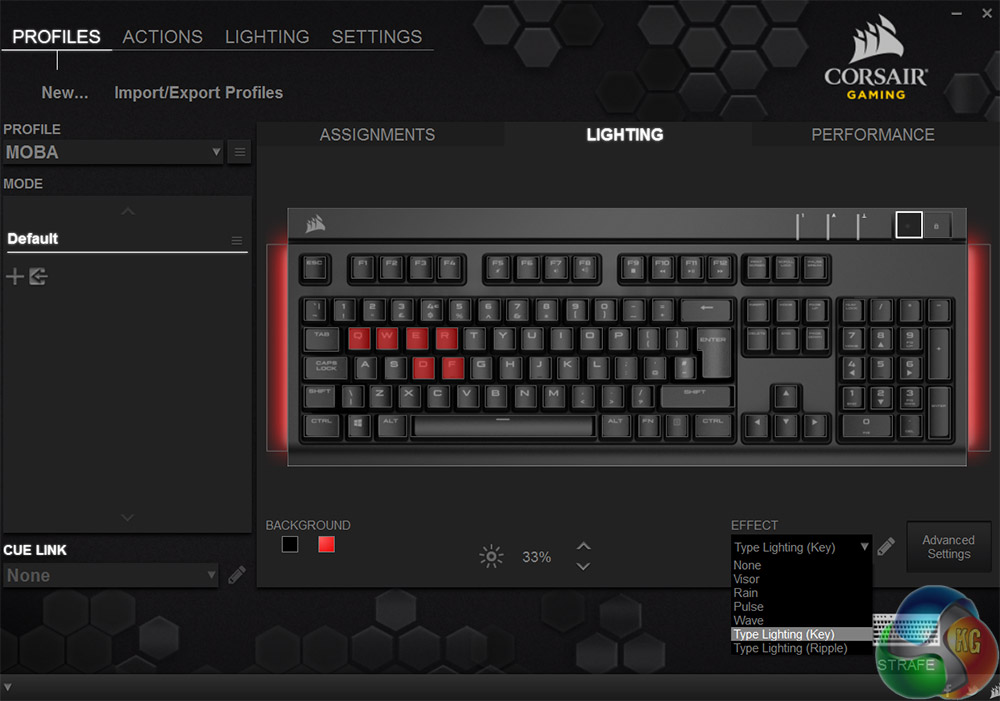1000x701 pixels.
Task: Edit CUE Link with the pencil icon
Action: 237,575
